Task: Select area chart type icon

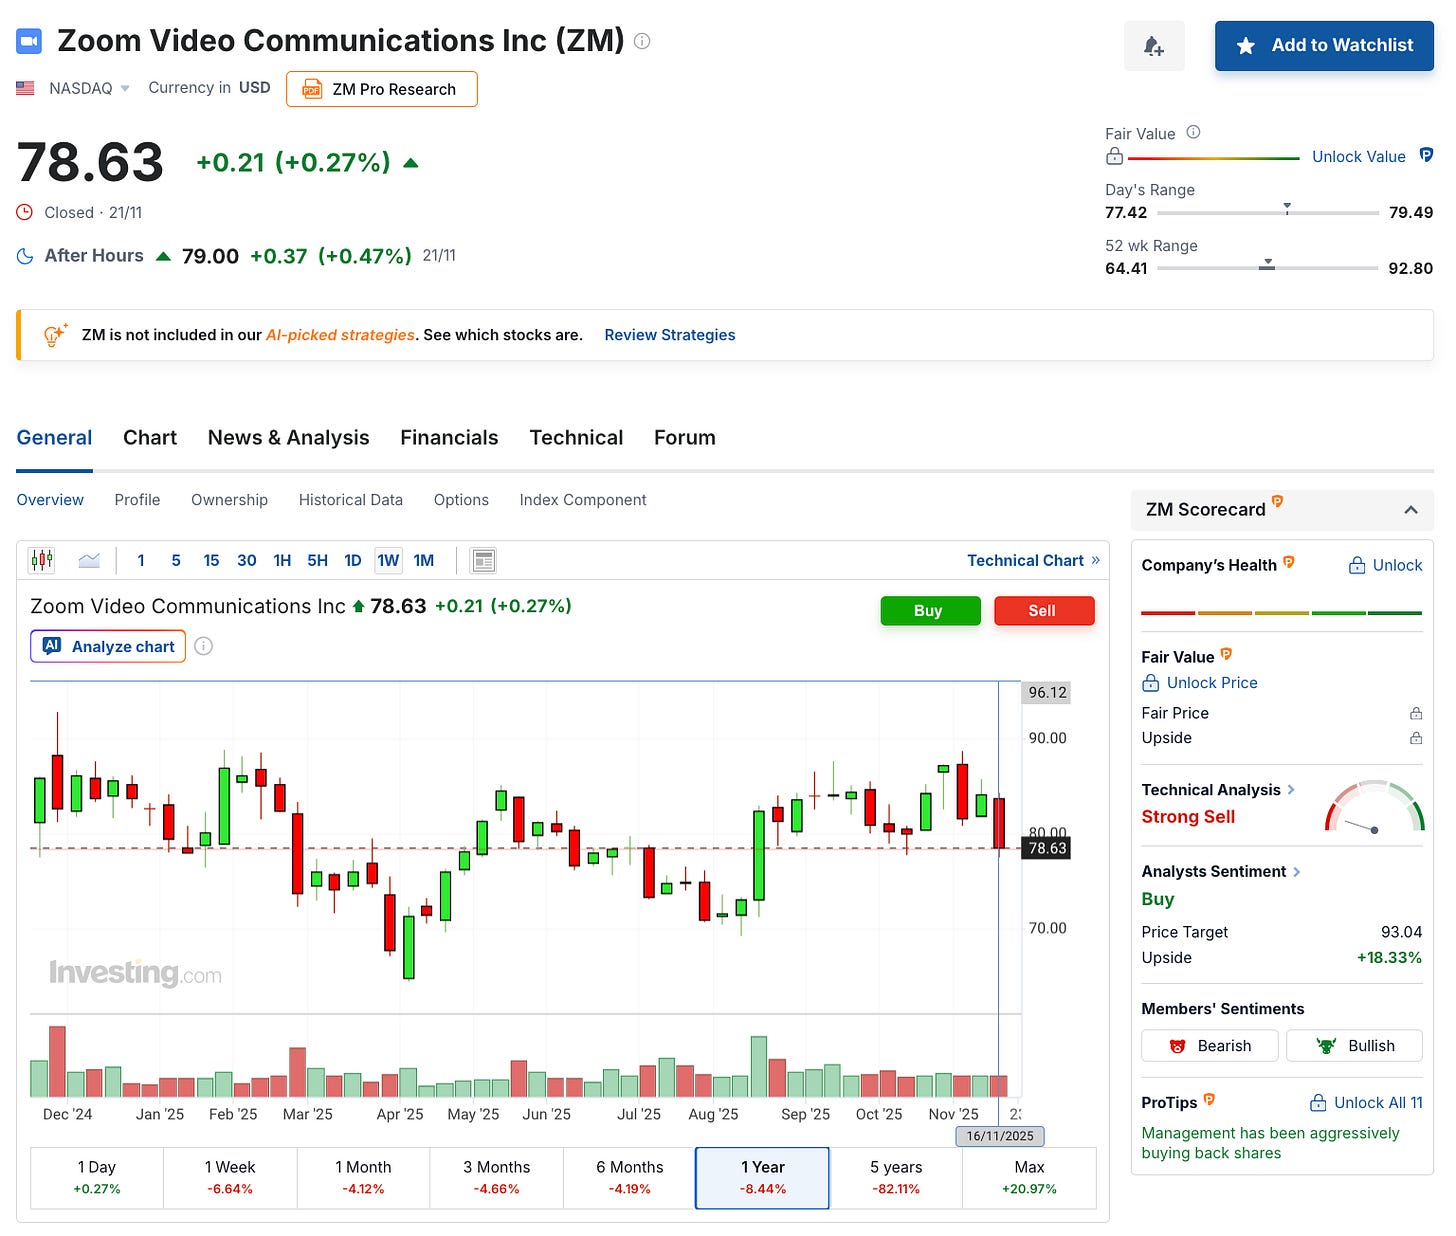Action: point(89,560)
